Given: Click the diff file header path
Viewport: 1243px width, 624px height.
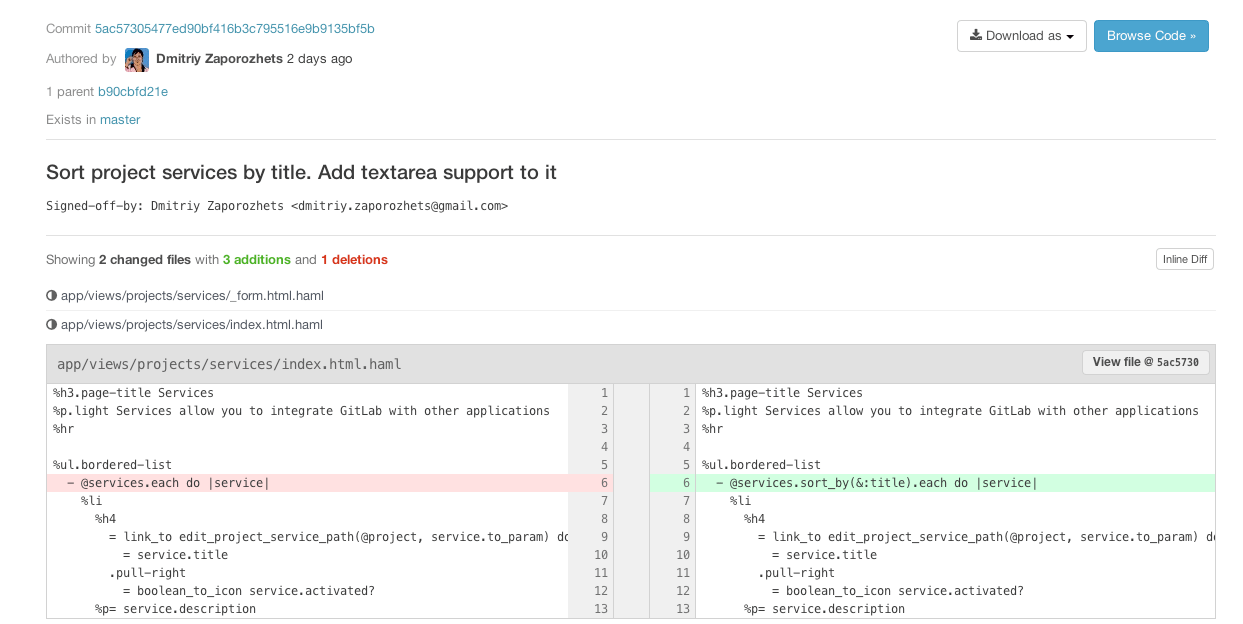Looking at the screenshot, I should tap(229, 364).
